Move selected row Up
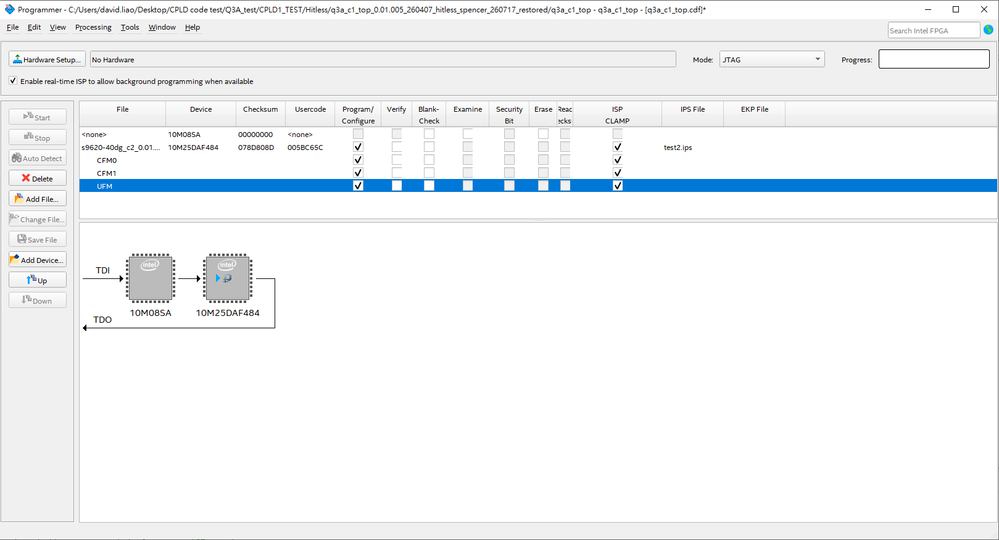Screen dimensions: 999x540 point(38,280)
